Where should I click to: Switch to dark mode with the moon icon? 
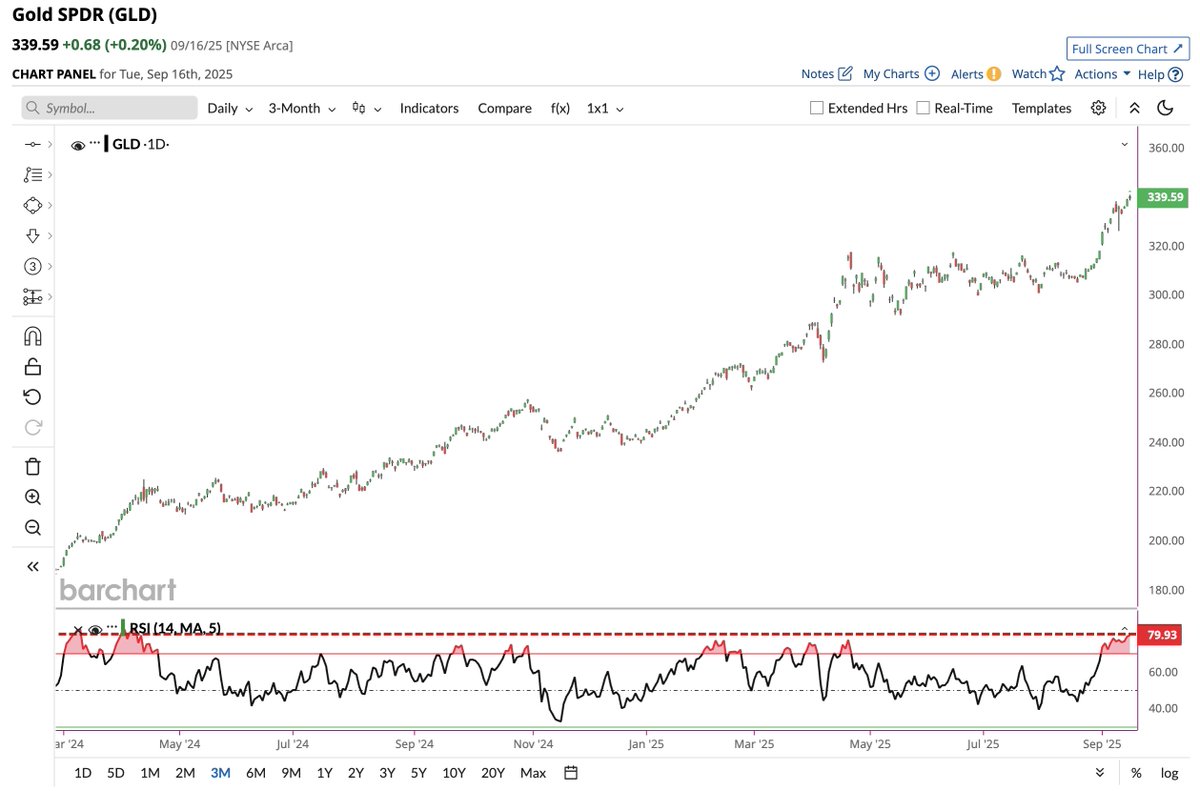point(1164,108)
